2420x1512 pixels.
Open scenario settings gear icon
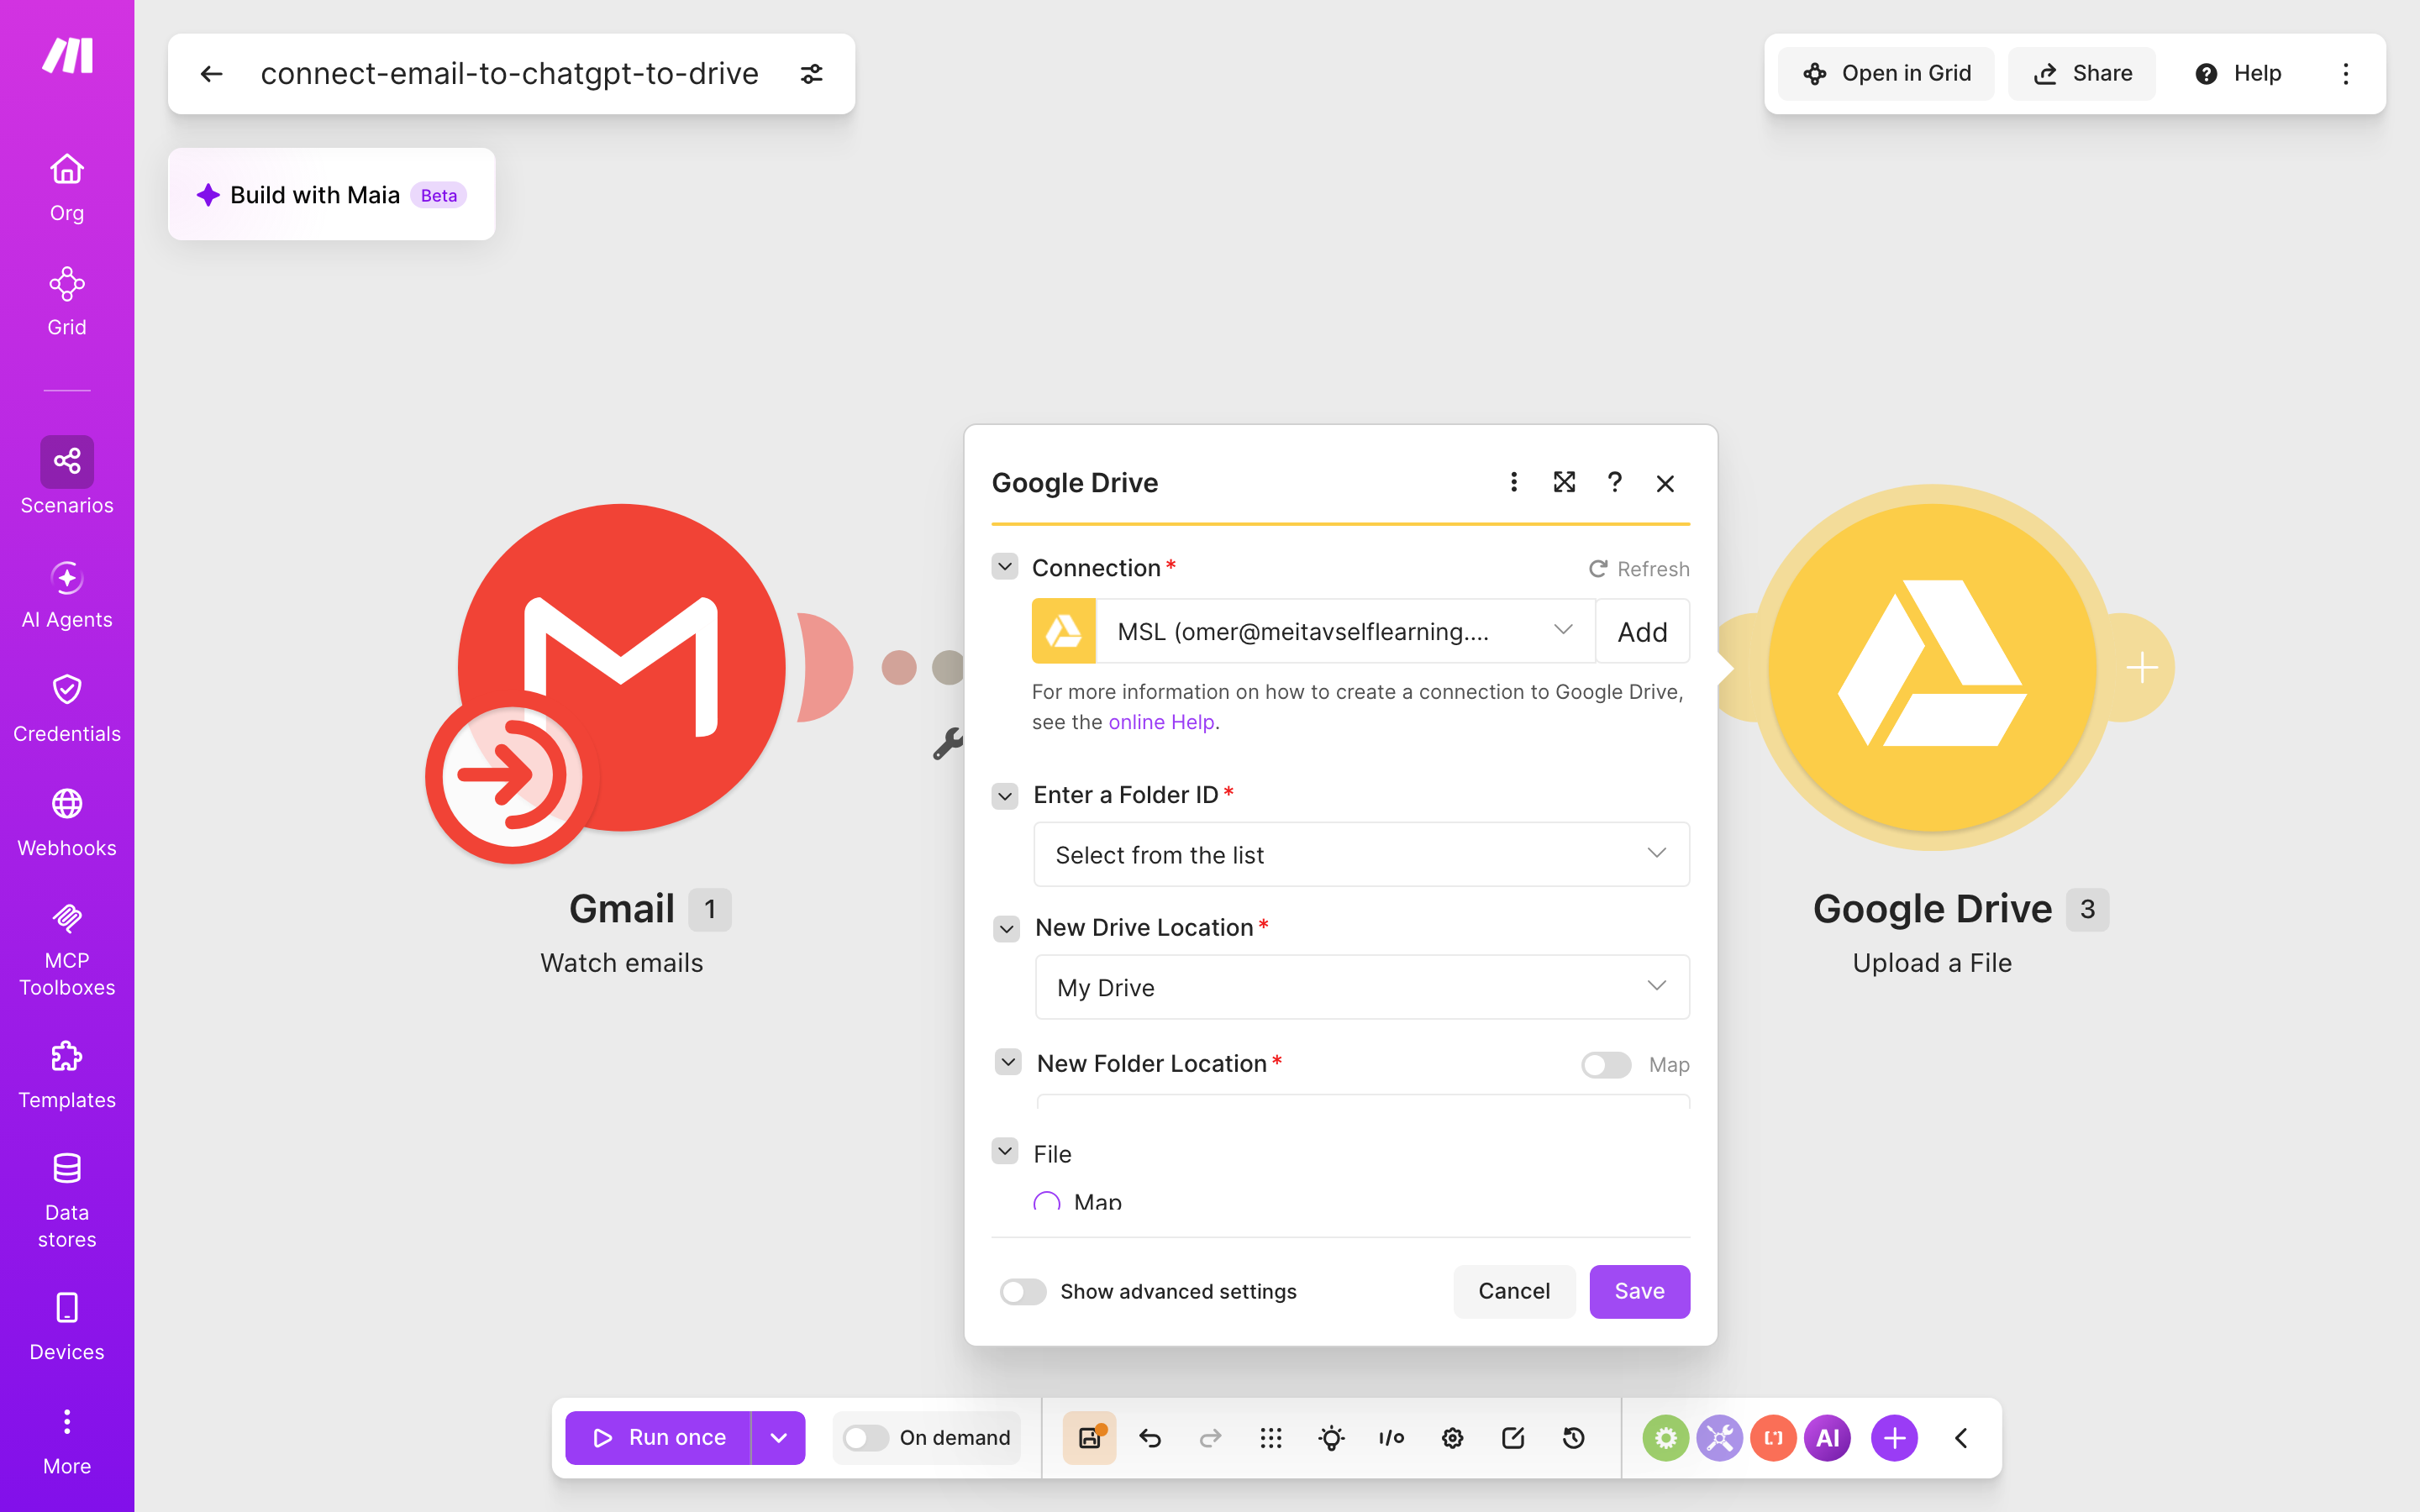coord(1452,1437)
